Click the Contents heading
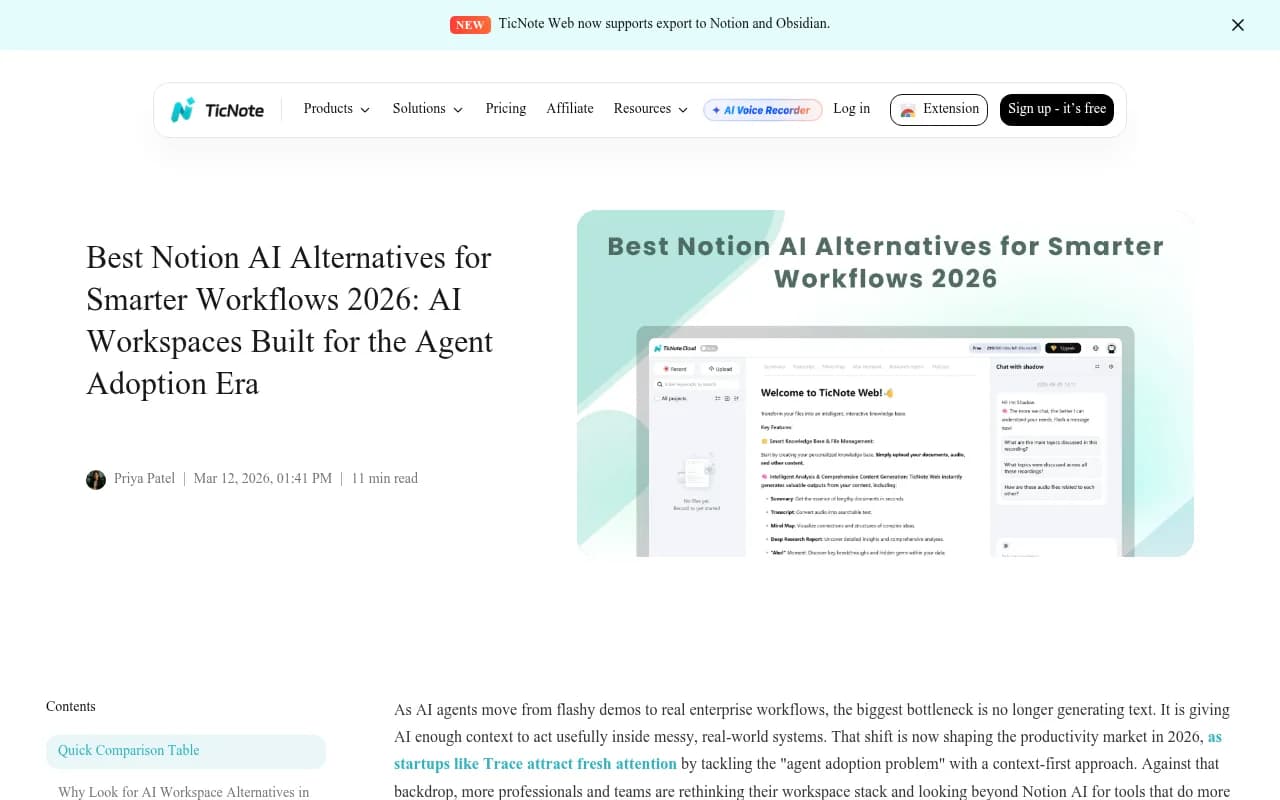The image size is (1280, 800). tap(71, 706)
